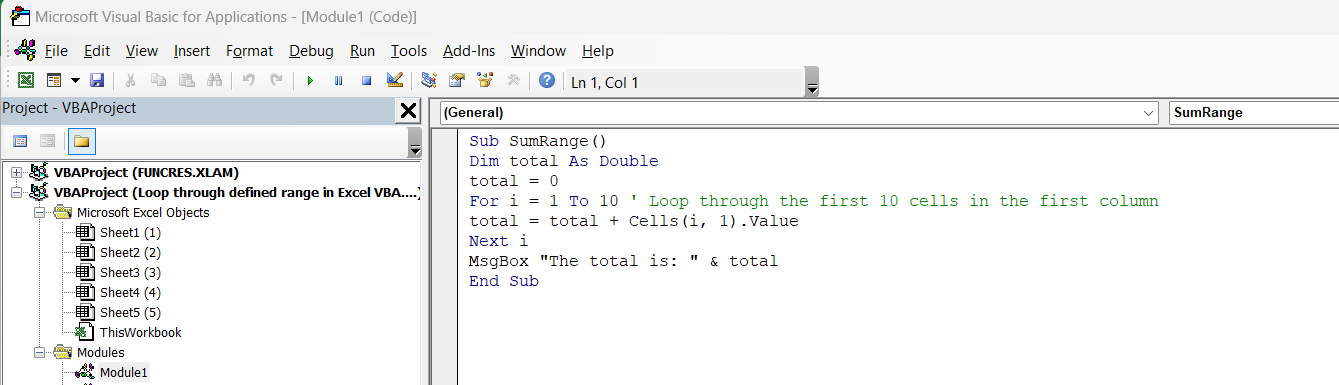Screen dimensions: 1339x385
Task: Open the Object Browser icon
Action: 485,81
